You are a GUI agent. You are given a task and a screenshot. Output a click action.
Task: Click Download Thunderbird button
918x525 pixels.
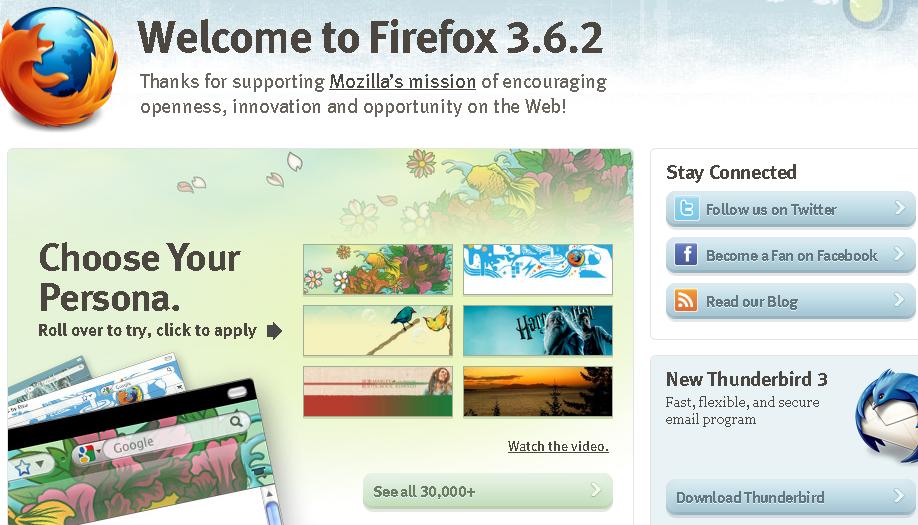click(x=790, y=497)
